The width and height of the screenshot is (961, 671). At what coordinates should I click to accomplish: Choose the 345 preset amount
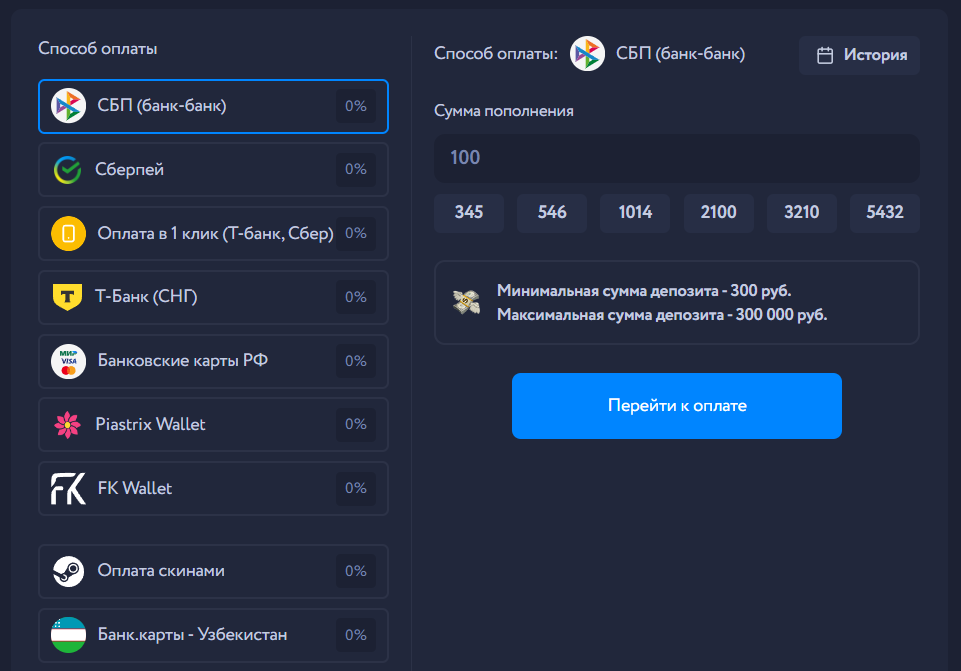[468, 213]
